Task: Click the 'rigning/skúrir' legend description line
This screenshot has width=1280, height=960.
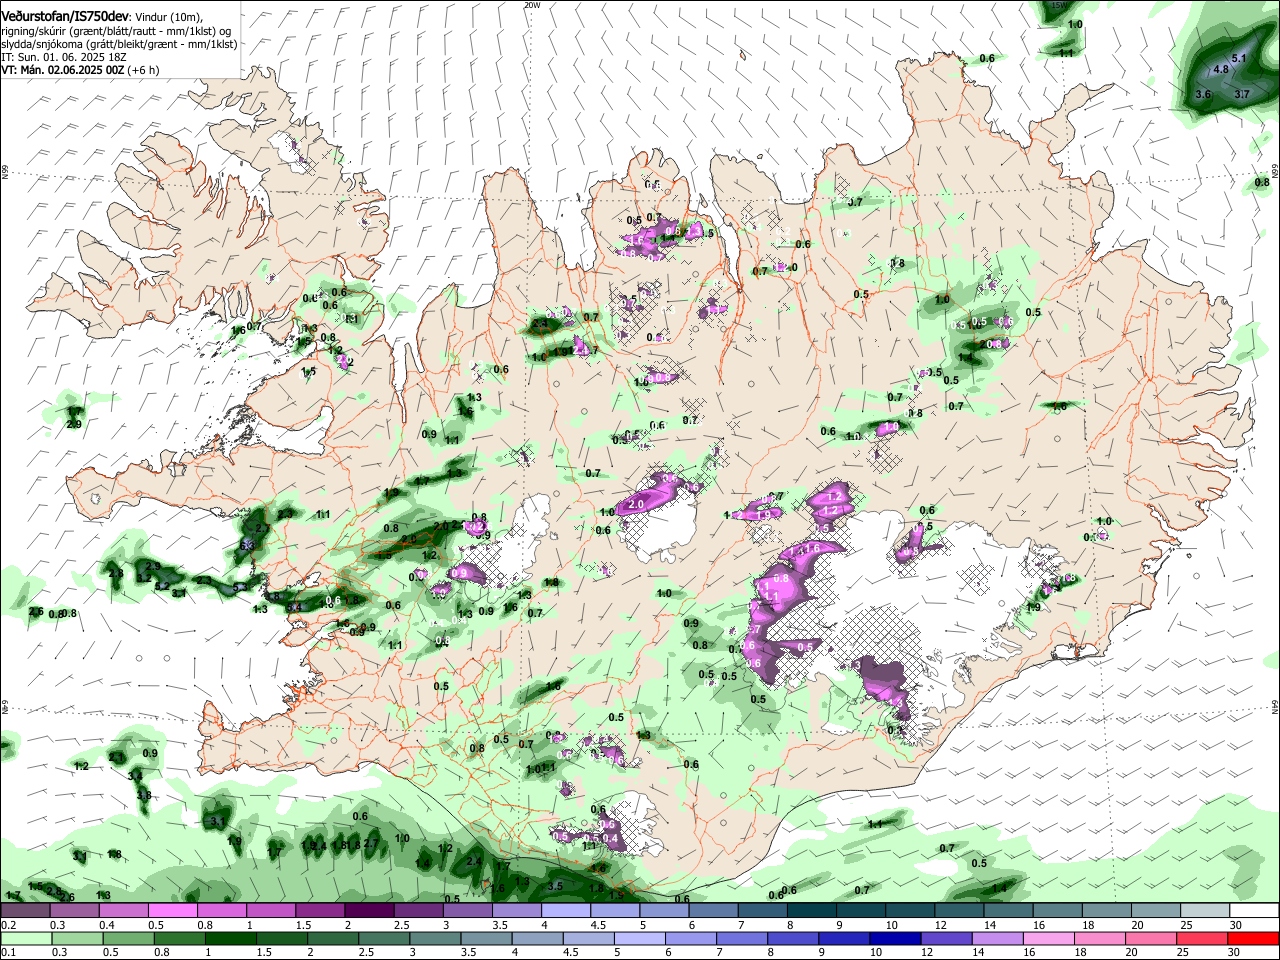Action: (114, 30)
